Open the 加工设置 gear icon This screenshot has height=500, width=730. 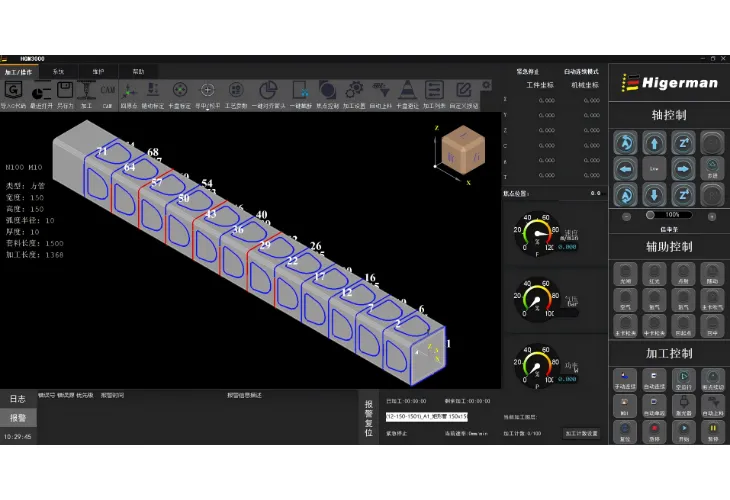click(354, 91)
